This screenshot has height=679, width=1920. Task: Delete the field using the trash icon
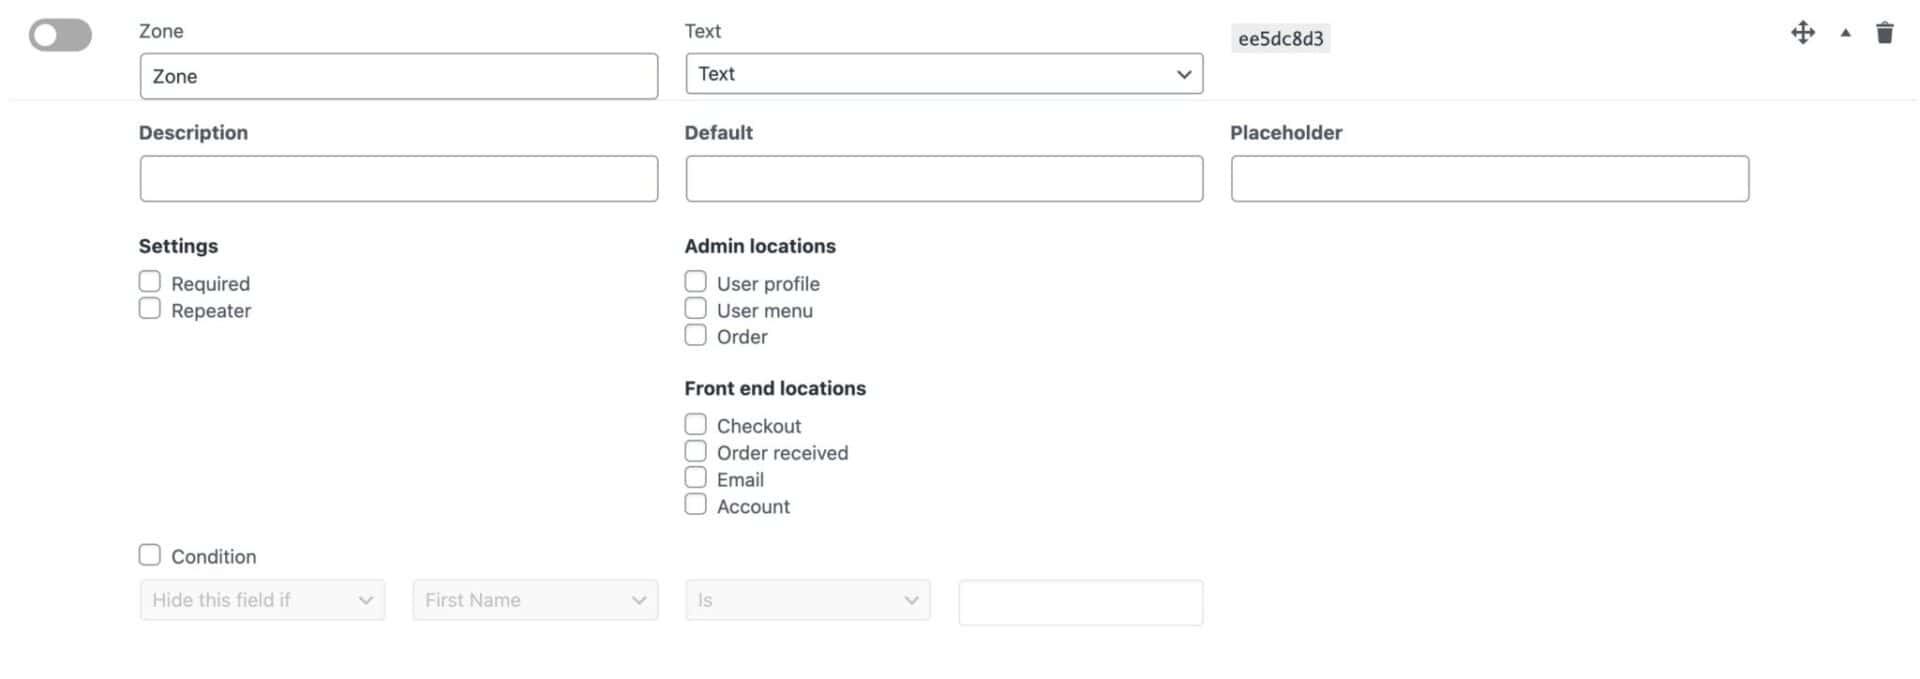pyautogui.click(x=1884, y=33)
